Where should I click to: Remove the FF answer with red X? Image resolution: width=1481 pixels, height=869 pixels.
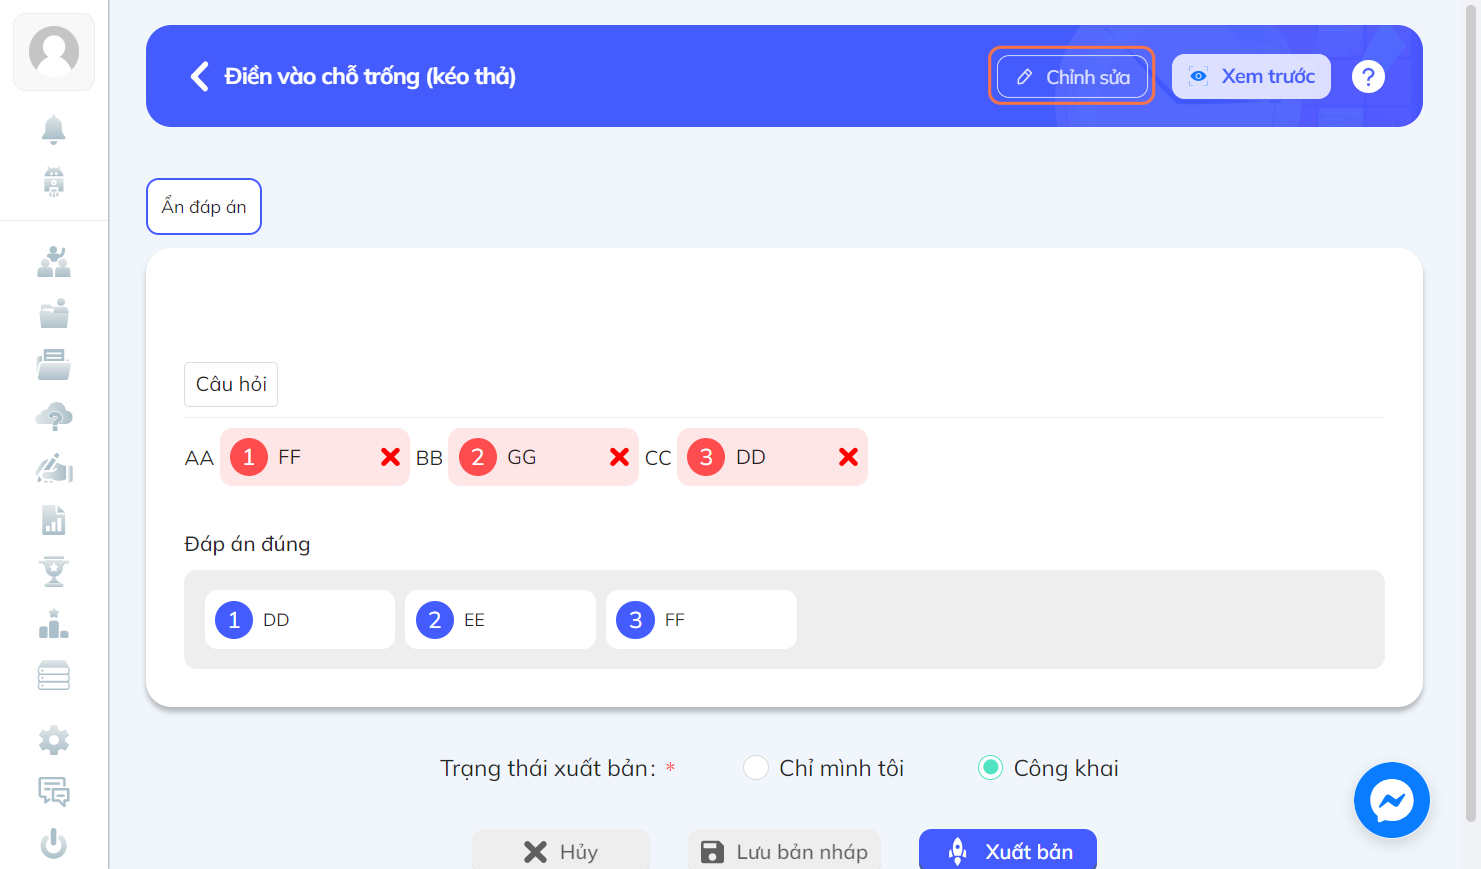pyautogui.click(x=390, y=457)
